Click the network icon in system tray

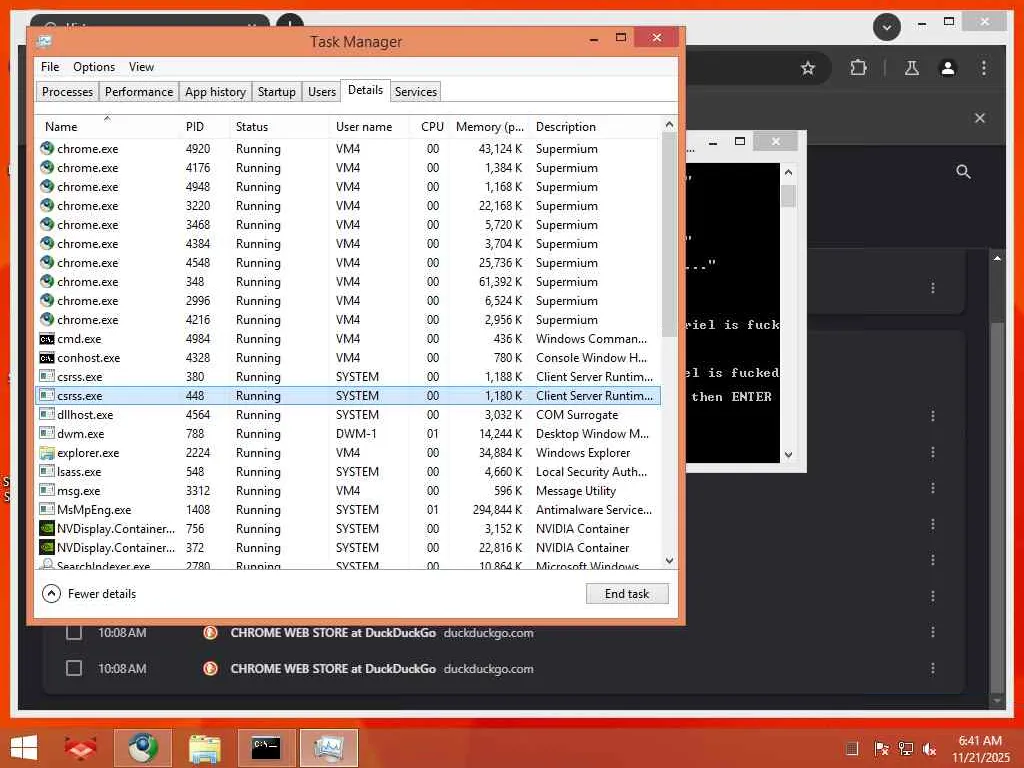905,749
